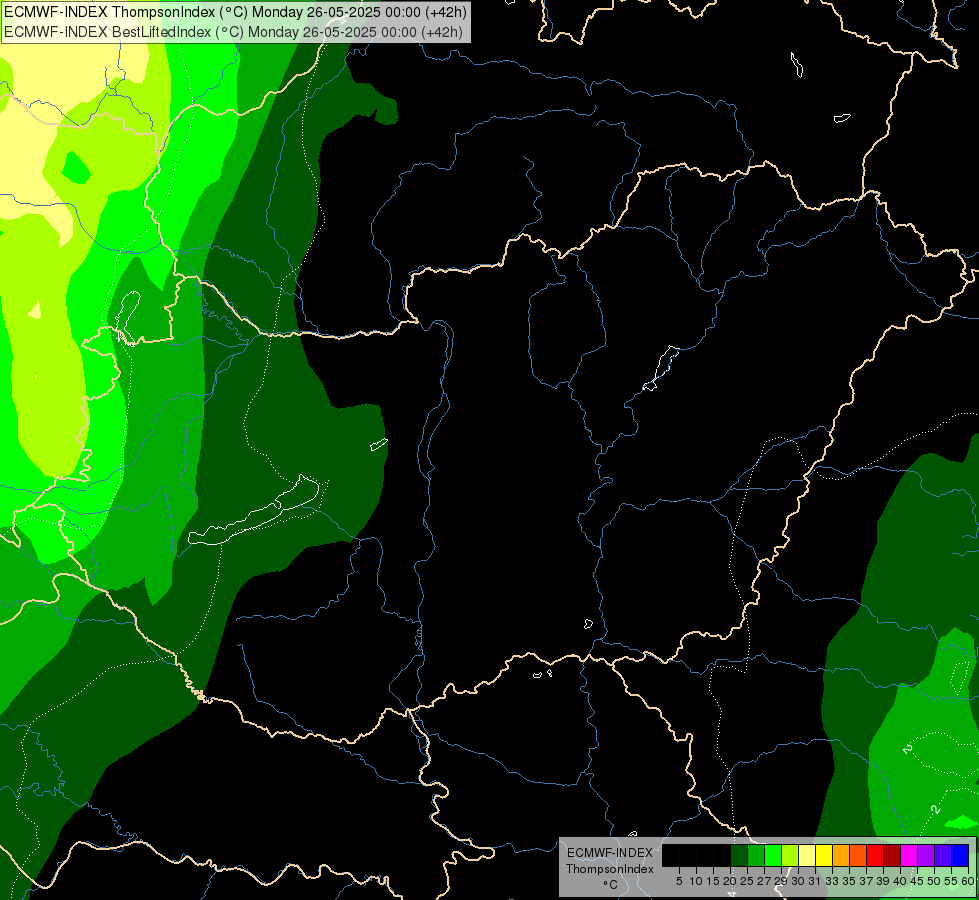979x900 pixels.
Task: Click the legend scale value 40
Action: coord(900,881)
